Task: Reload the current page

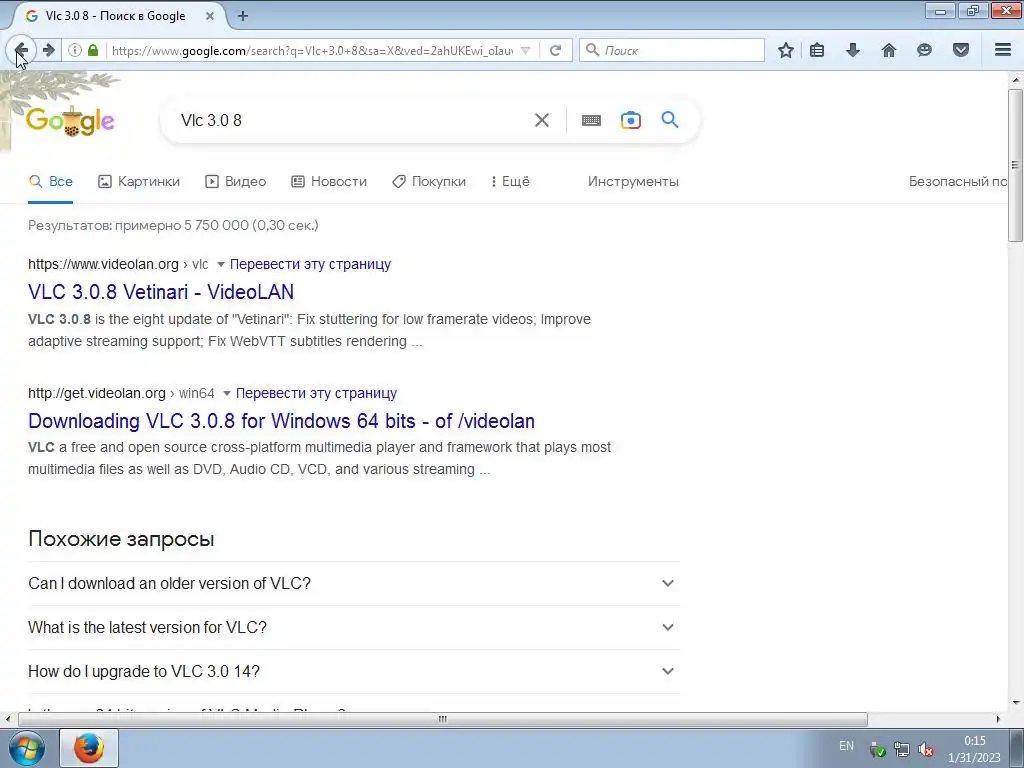Action: click(556, 50)
